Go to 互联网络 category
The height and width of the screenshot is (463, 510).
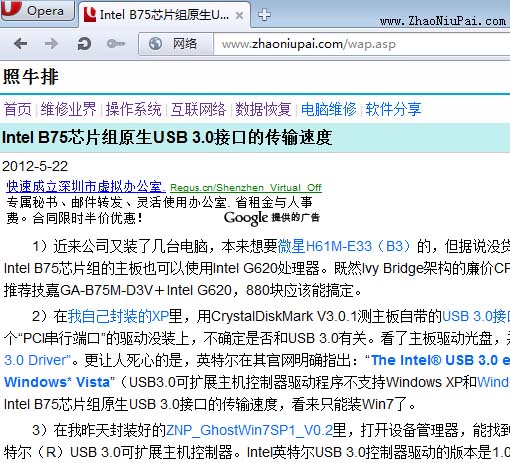198,109
